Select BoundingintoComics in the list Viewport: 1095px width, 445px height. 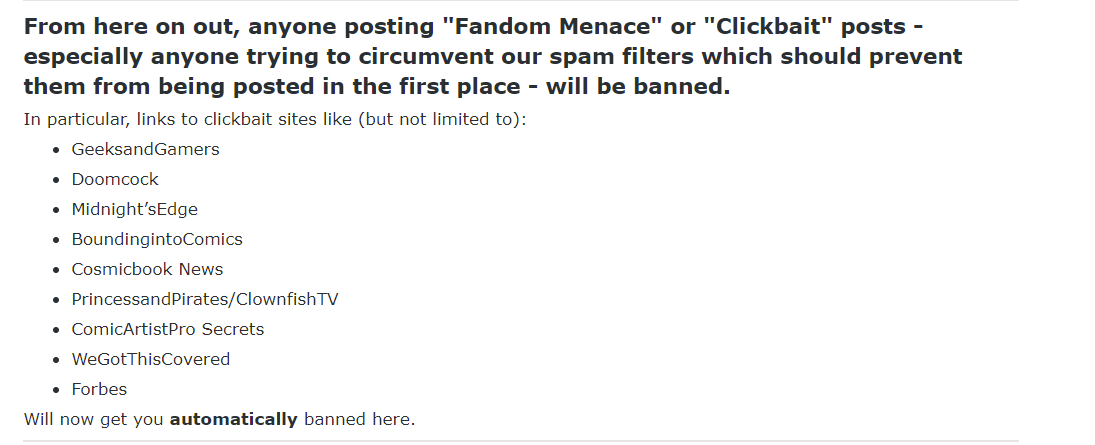pos(157,240)
